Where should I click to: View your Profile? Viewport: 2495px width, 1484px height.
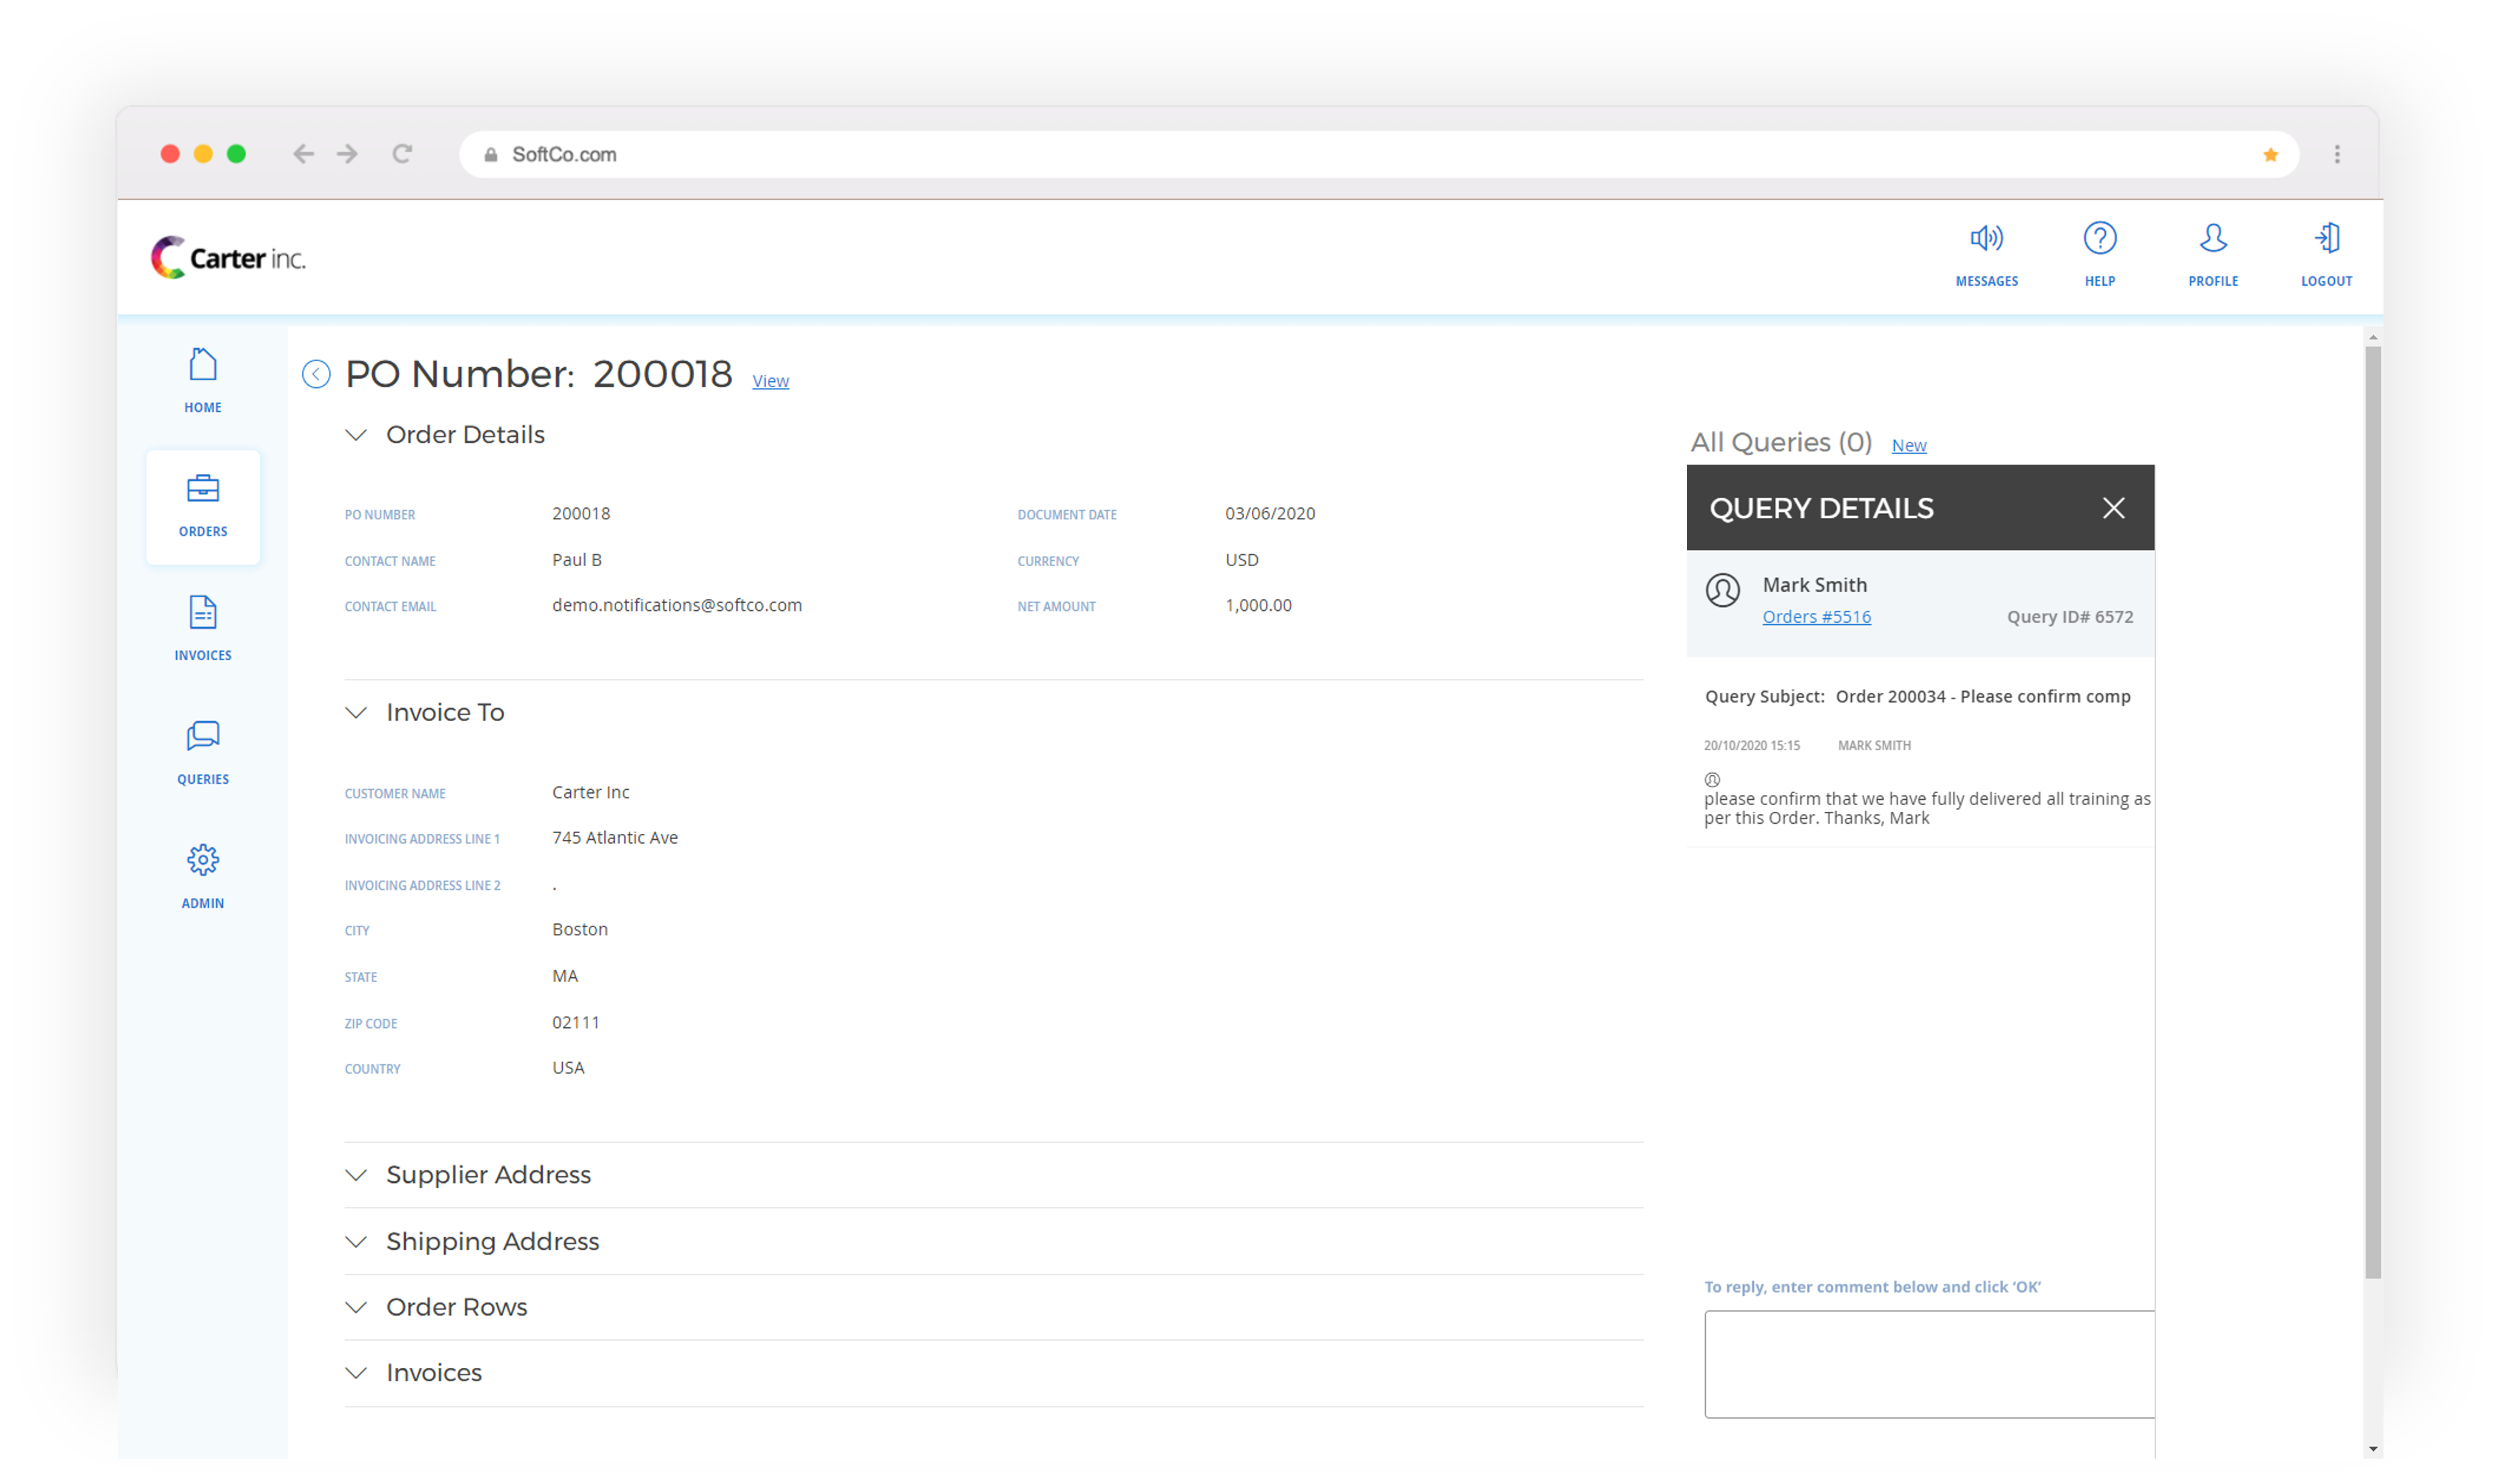click(x=2213, y=253)
